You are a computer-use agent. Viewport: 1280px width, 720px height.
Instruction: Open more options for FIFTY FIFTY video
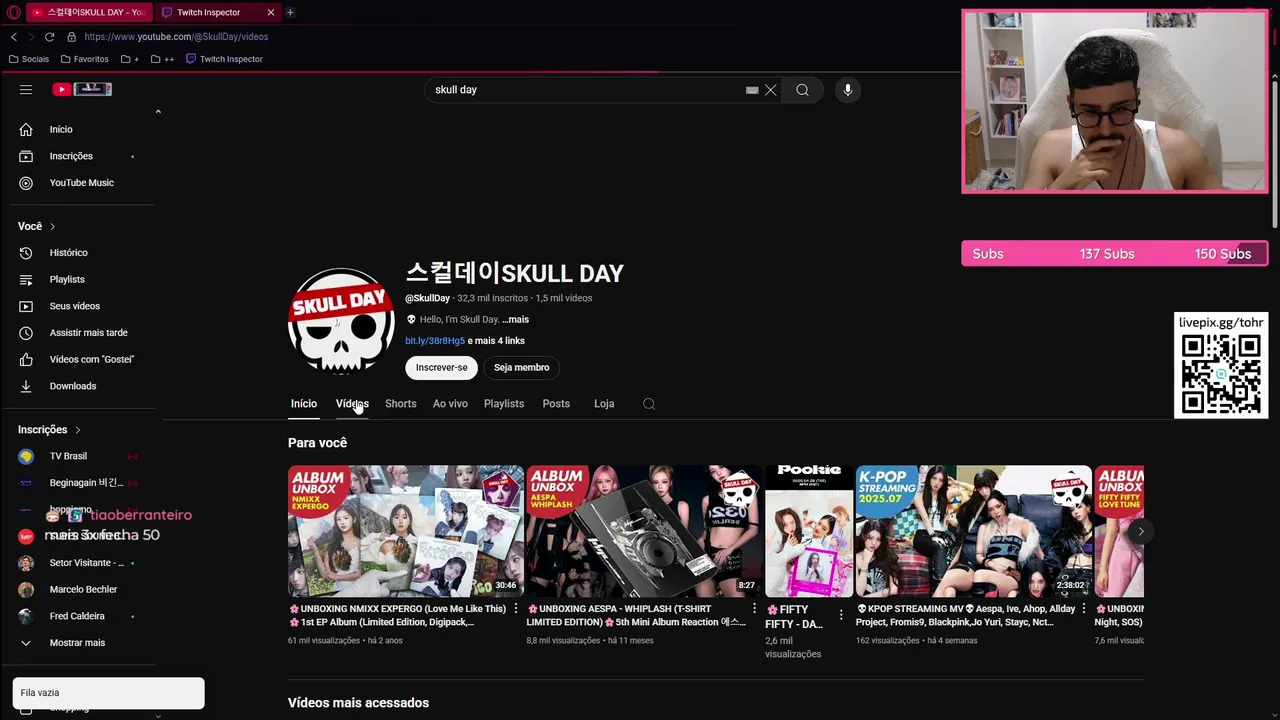[841, 614]
